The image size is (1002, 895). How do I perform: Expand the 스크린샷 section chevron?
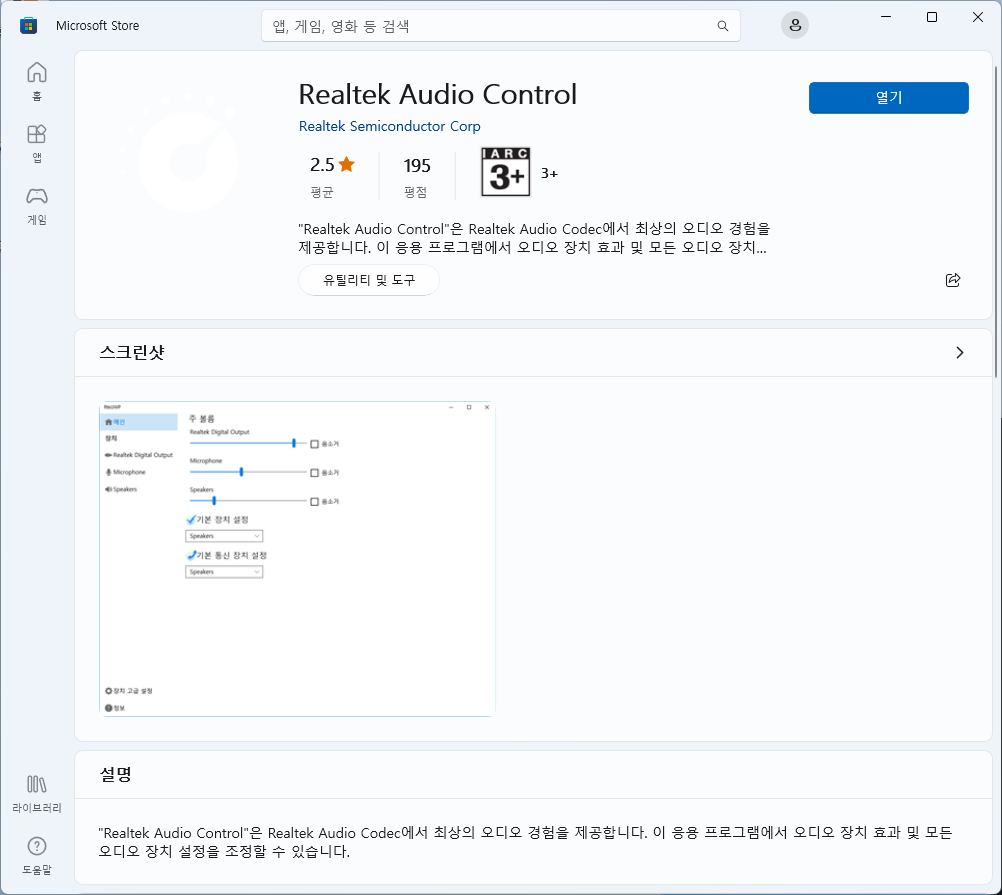pos(959,353)
